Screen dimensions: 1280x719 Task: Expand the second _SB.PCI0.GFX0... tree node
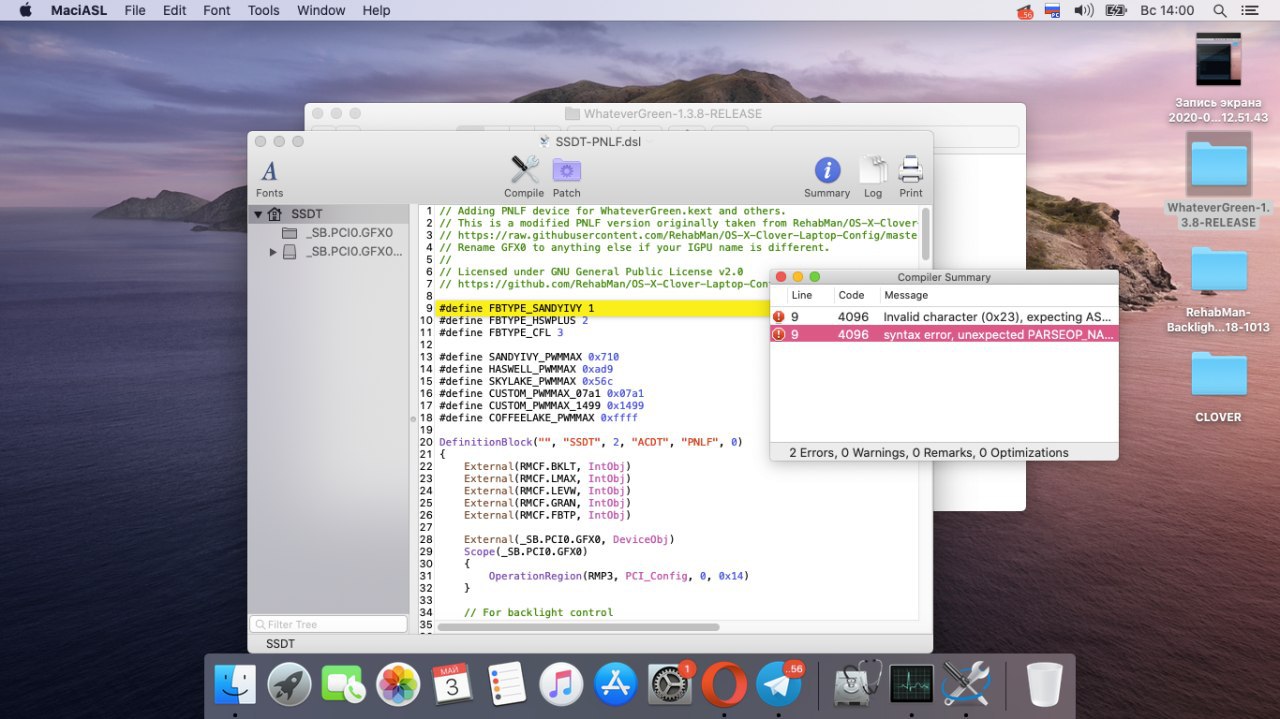point(273,252)
